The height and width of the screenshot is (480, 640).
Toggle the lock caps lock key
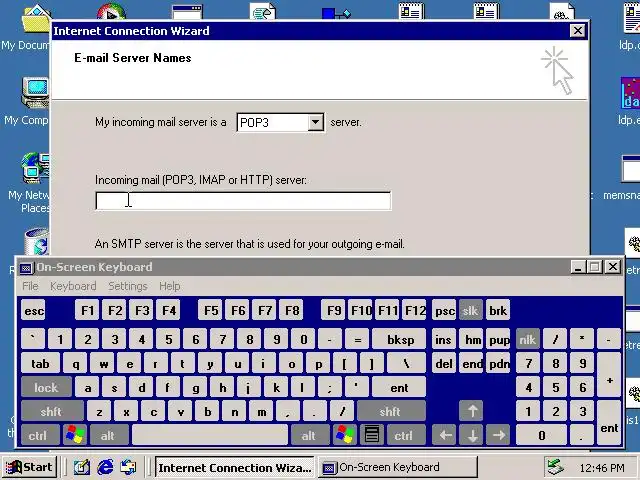coord(46,387)
